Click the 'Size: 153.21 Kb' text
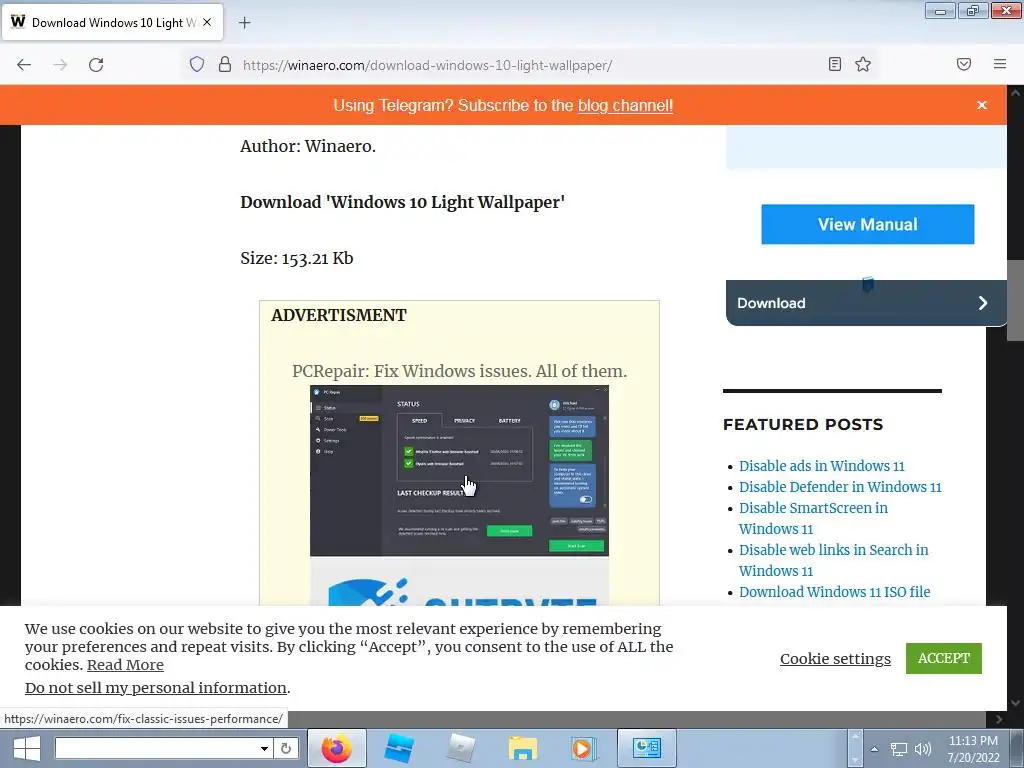 [296, 258]
